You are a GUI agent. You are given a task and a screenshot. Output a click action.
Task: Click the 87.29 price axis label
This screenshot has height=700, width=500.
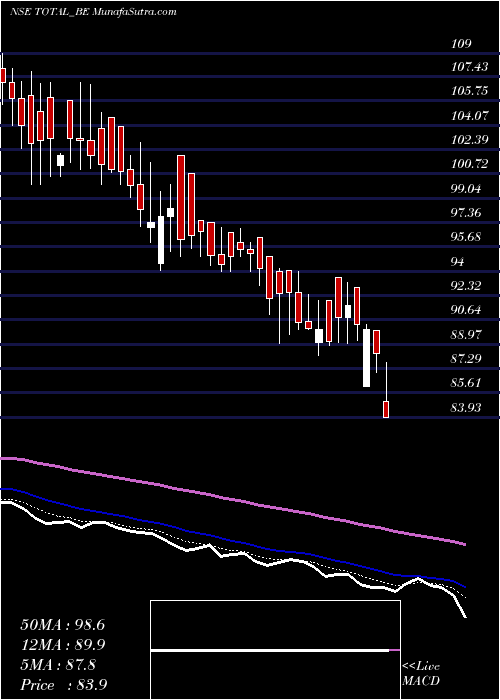point(466,358)
